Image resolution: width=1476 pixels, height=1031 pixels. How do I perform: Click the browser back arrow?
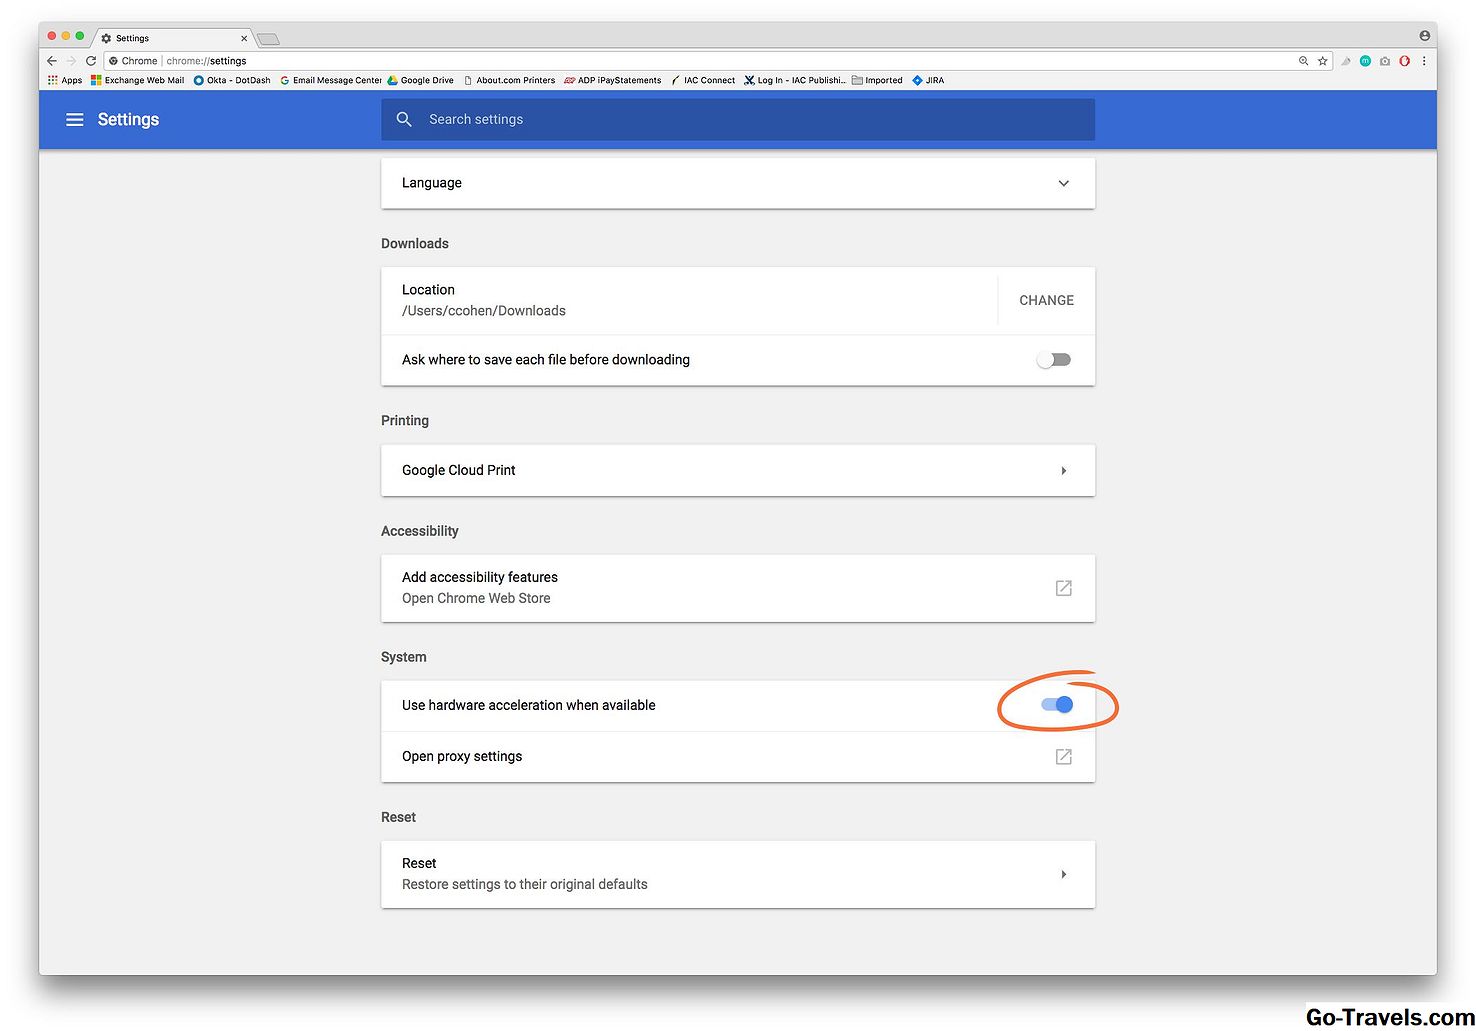click(52, 61)
